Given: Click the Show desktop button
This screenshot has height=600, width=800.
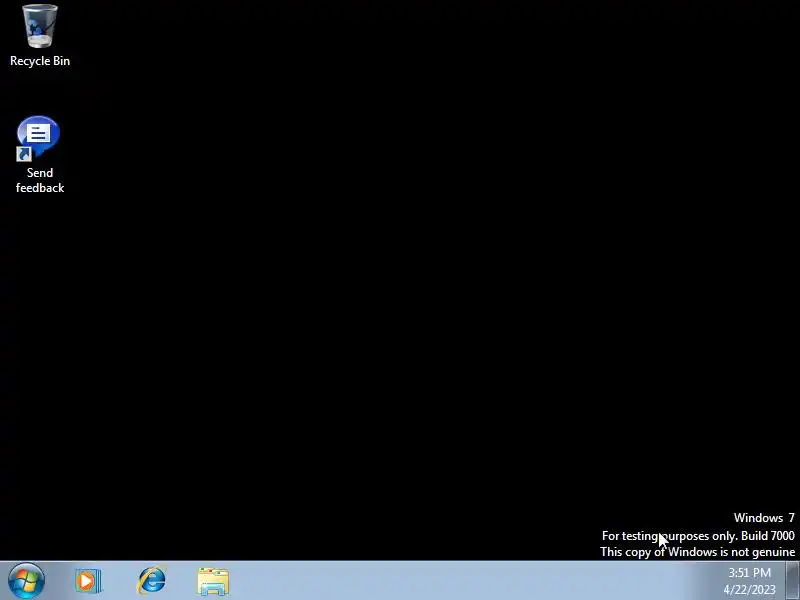Looking at the screenshot, I should point(793,581).
